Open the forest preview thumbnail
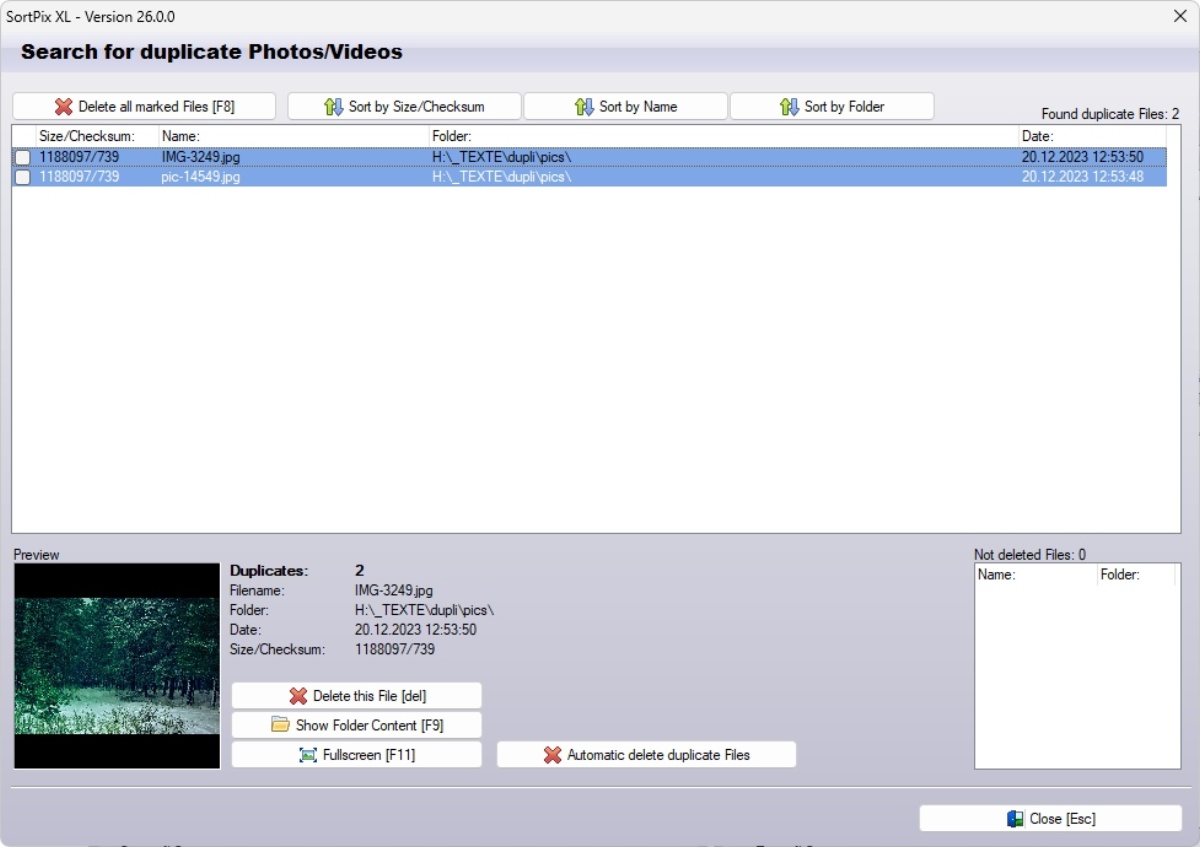Viewport: 1200px width, 847px height. click(x=117, y=666)
